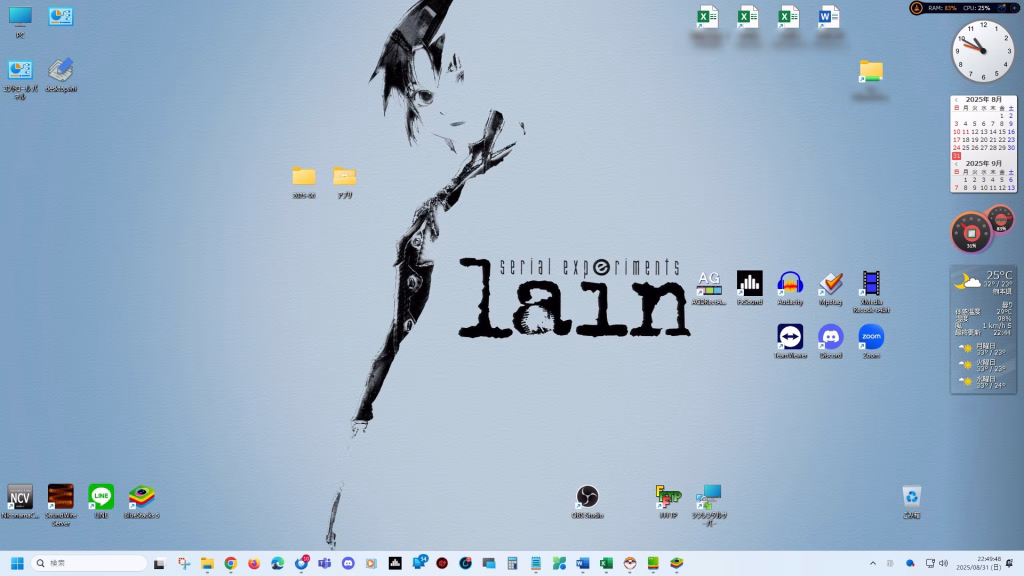Screen dimensions: 1024x576
Task: Open the Audacity desktop shortcut
Action: 790,288
